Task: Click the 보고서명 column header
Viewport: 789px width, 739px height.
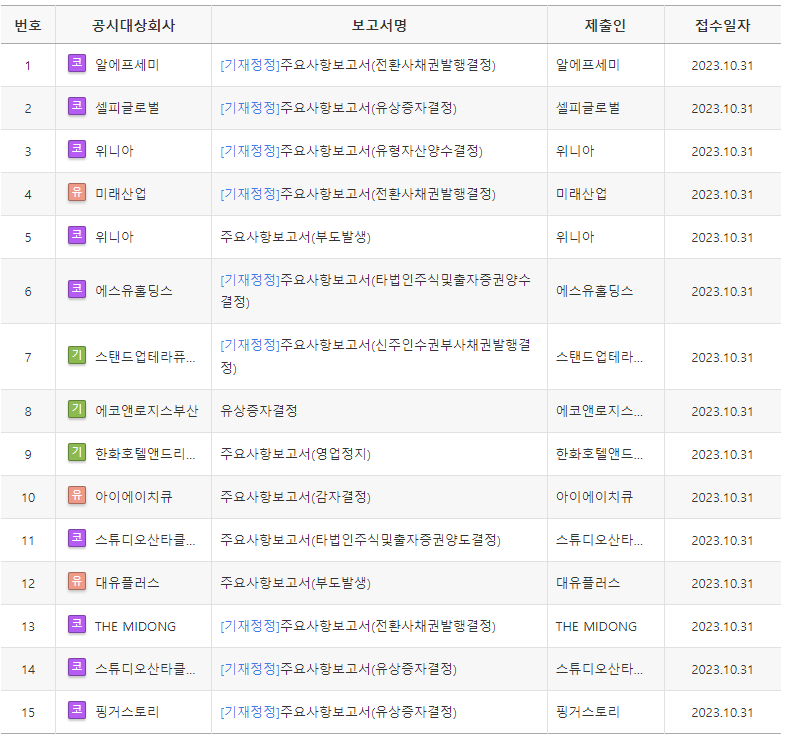Action: point(379,25)
